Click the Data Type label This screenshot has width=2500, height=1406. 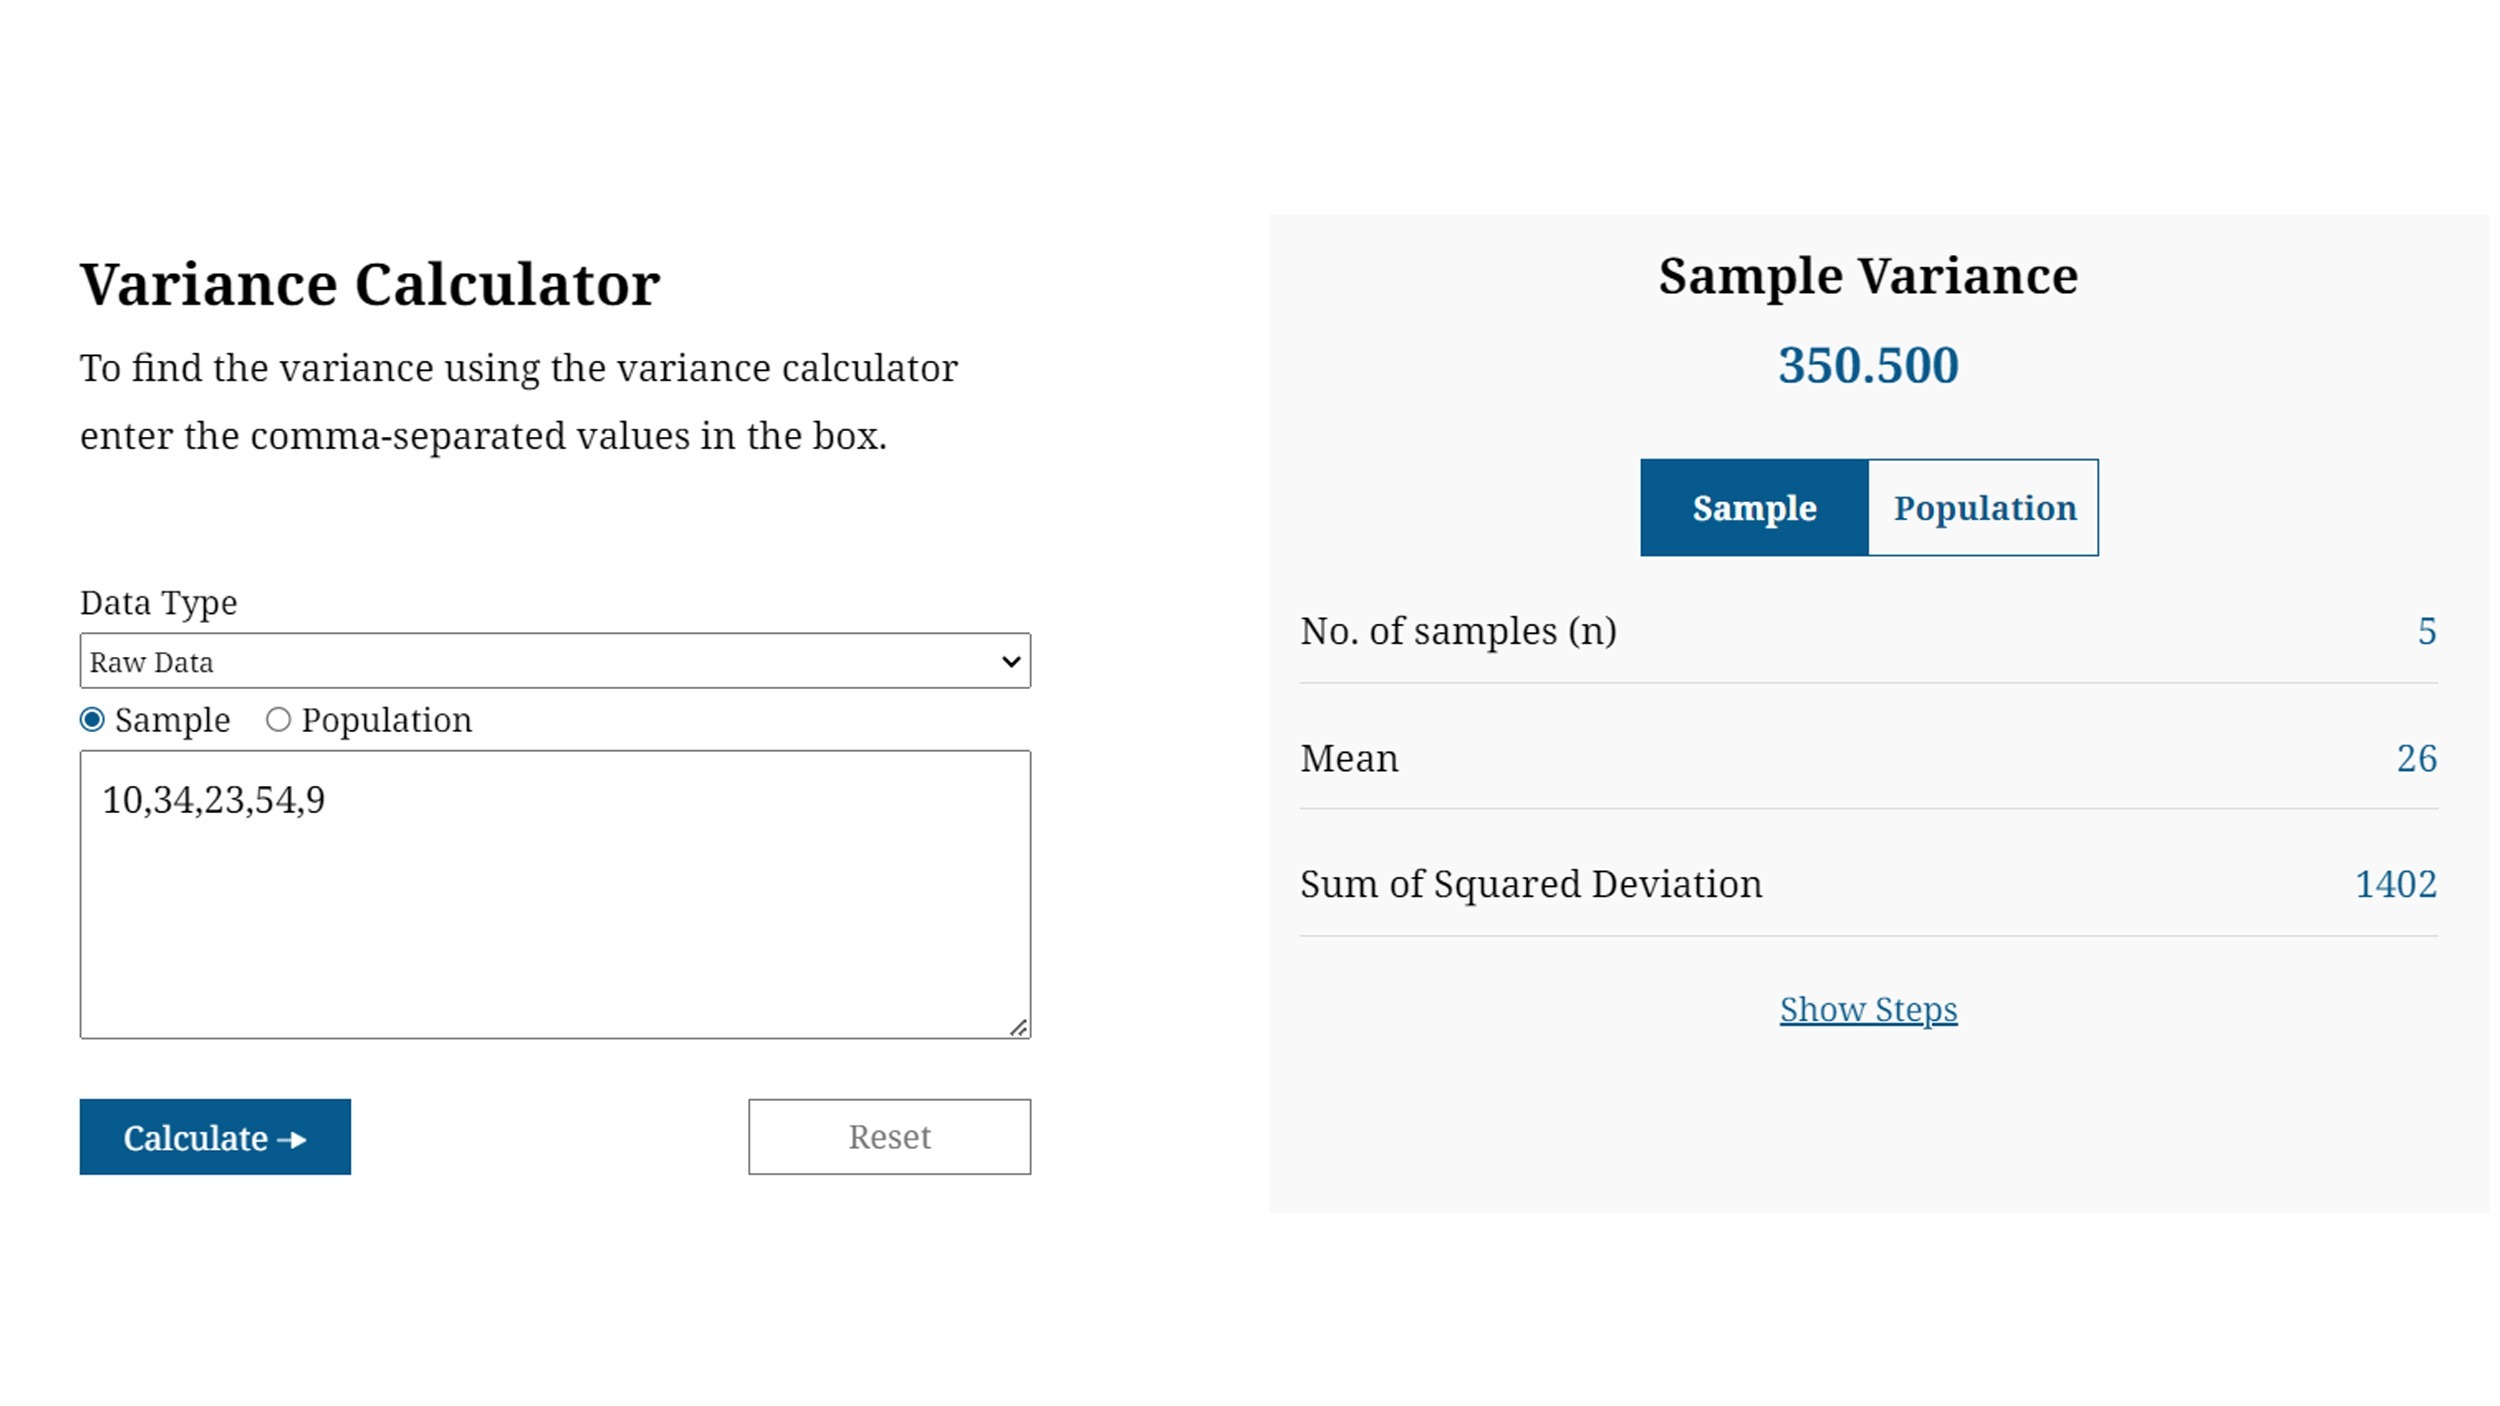pyautogui.click(x=158, y=603)
